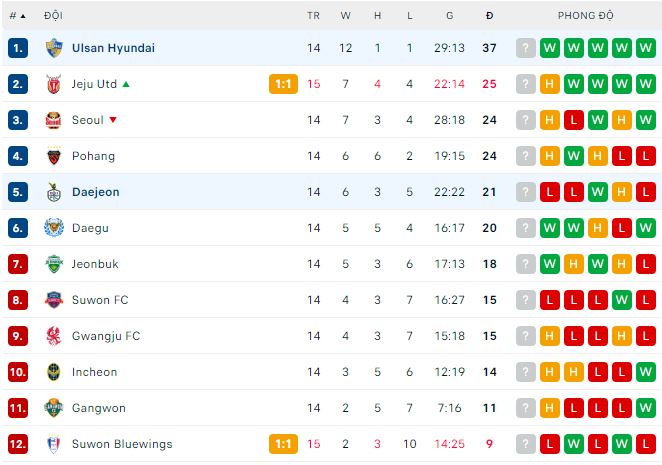Click the Daegu club logo
The image size is (662, 465).
[x=54, y=228]
